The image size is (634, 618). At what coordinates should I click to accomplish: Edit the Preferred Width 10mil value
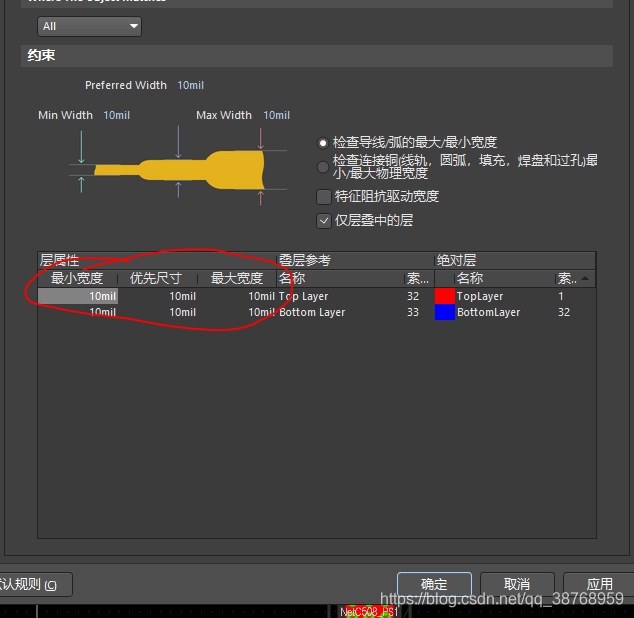pos(190,85)
